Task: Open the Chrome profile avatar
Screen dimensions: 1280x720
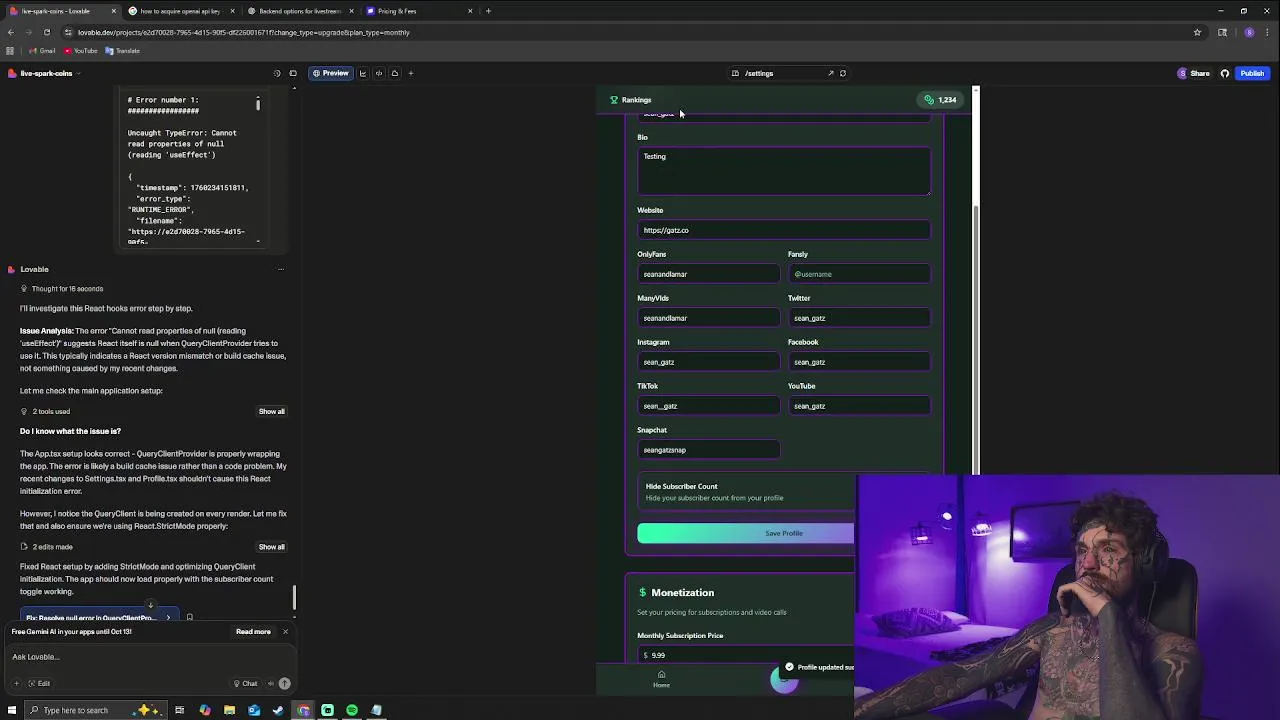Action: coord(1249,32)
